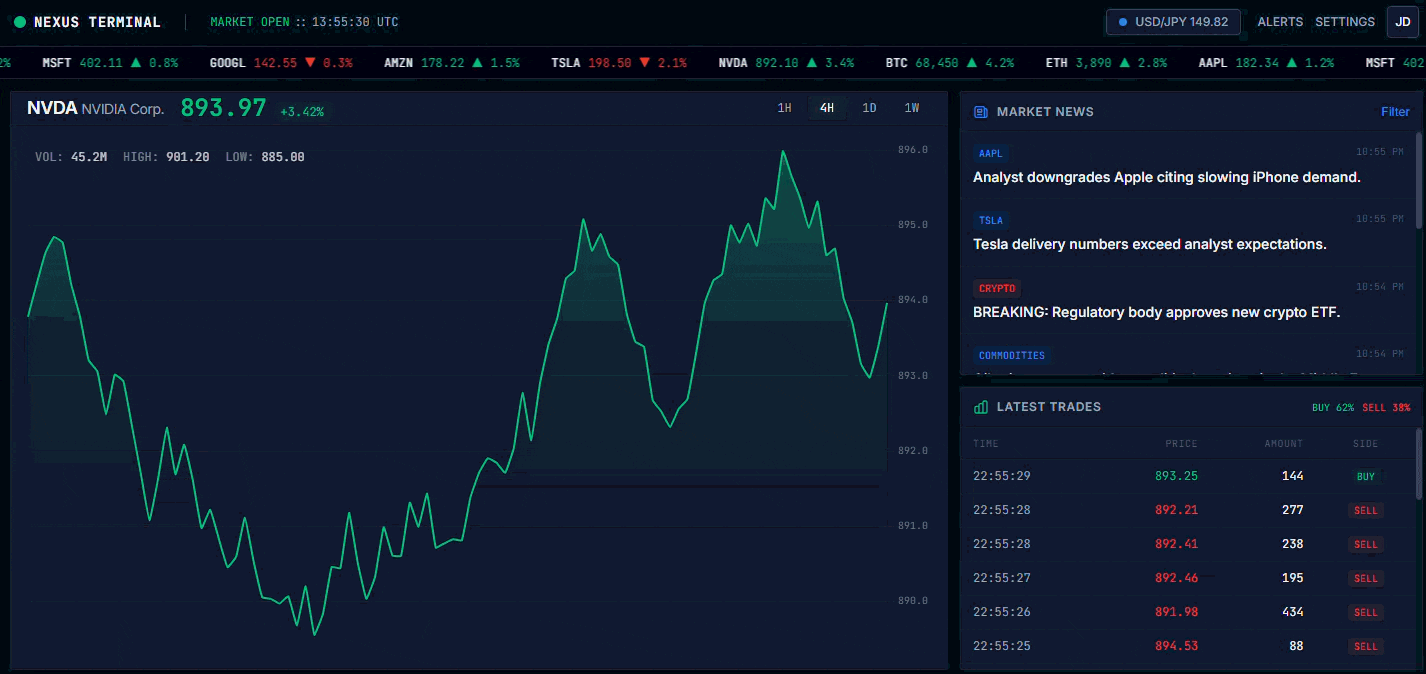Click the ETH green up arrow in ticker
This screenshot has width=1426, height=674.
click(1125, 63)
